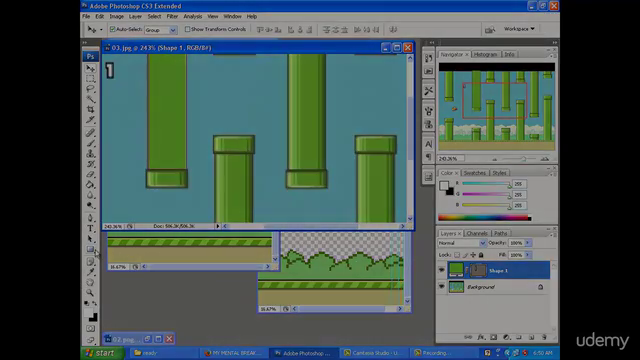Select the History Brush tool
Viewport: 640px width, 360px height.
coord(91,164)
